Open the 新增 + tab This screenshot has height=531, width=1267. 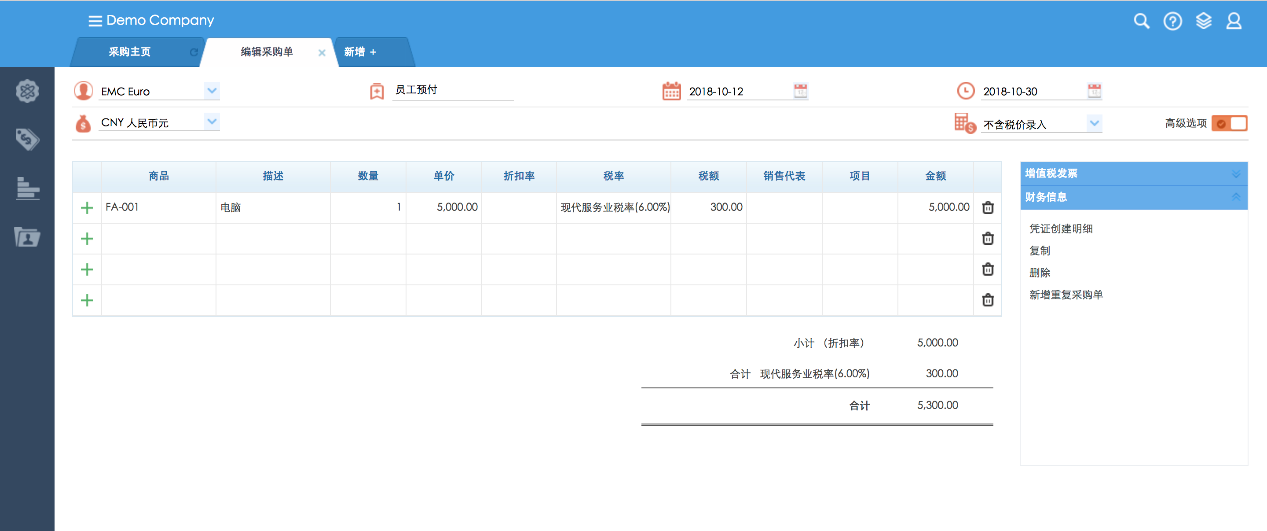point(360,52)
